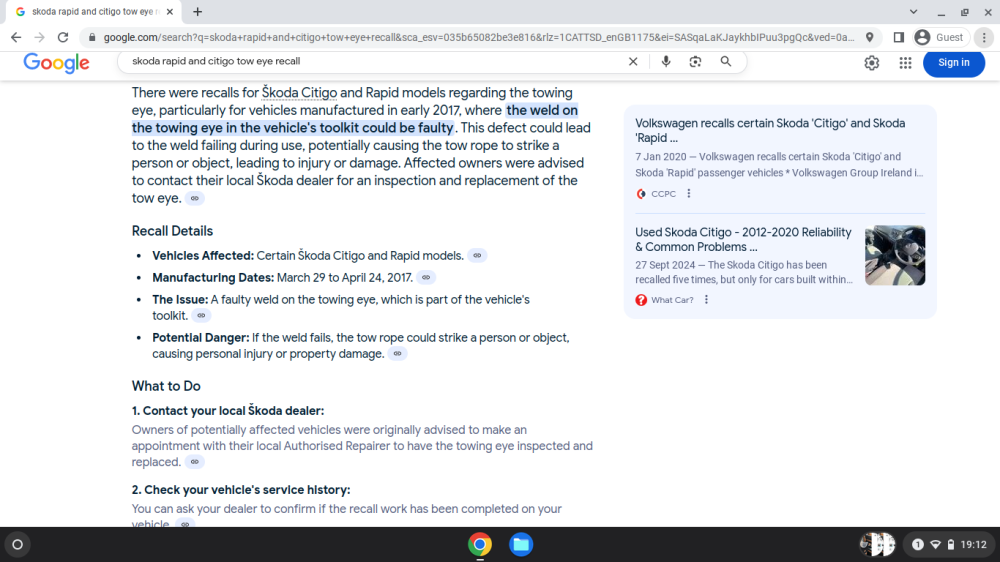This screenshot has height=562, width=1000.
Task: Submit search with magnifier icon
Action: (x=726, y=61)
